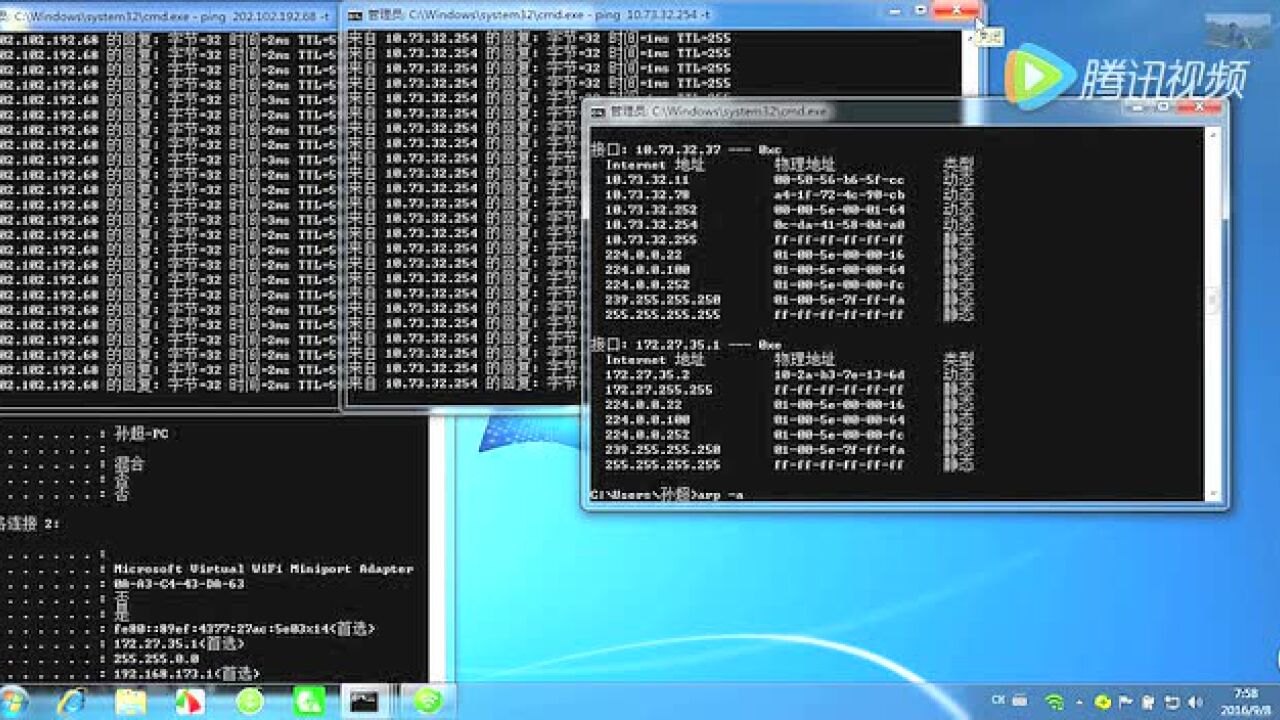1280x720 pixels.
Task: Click the volume speaker tray icon
Action: [1197, 702]
